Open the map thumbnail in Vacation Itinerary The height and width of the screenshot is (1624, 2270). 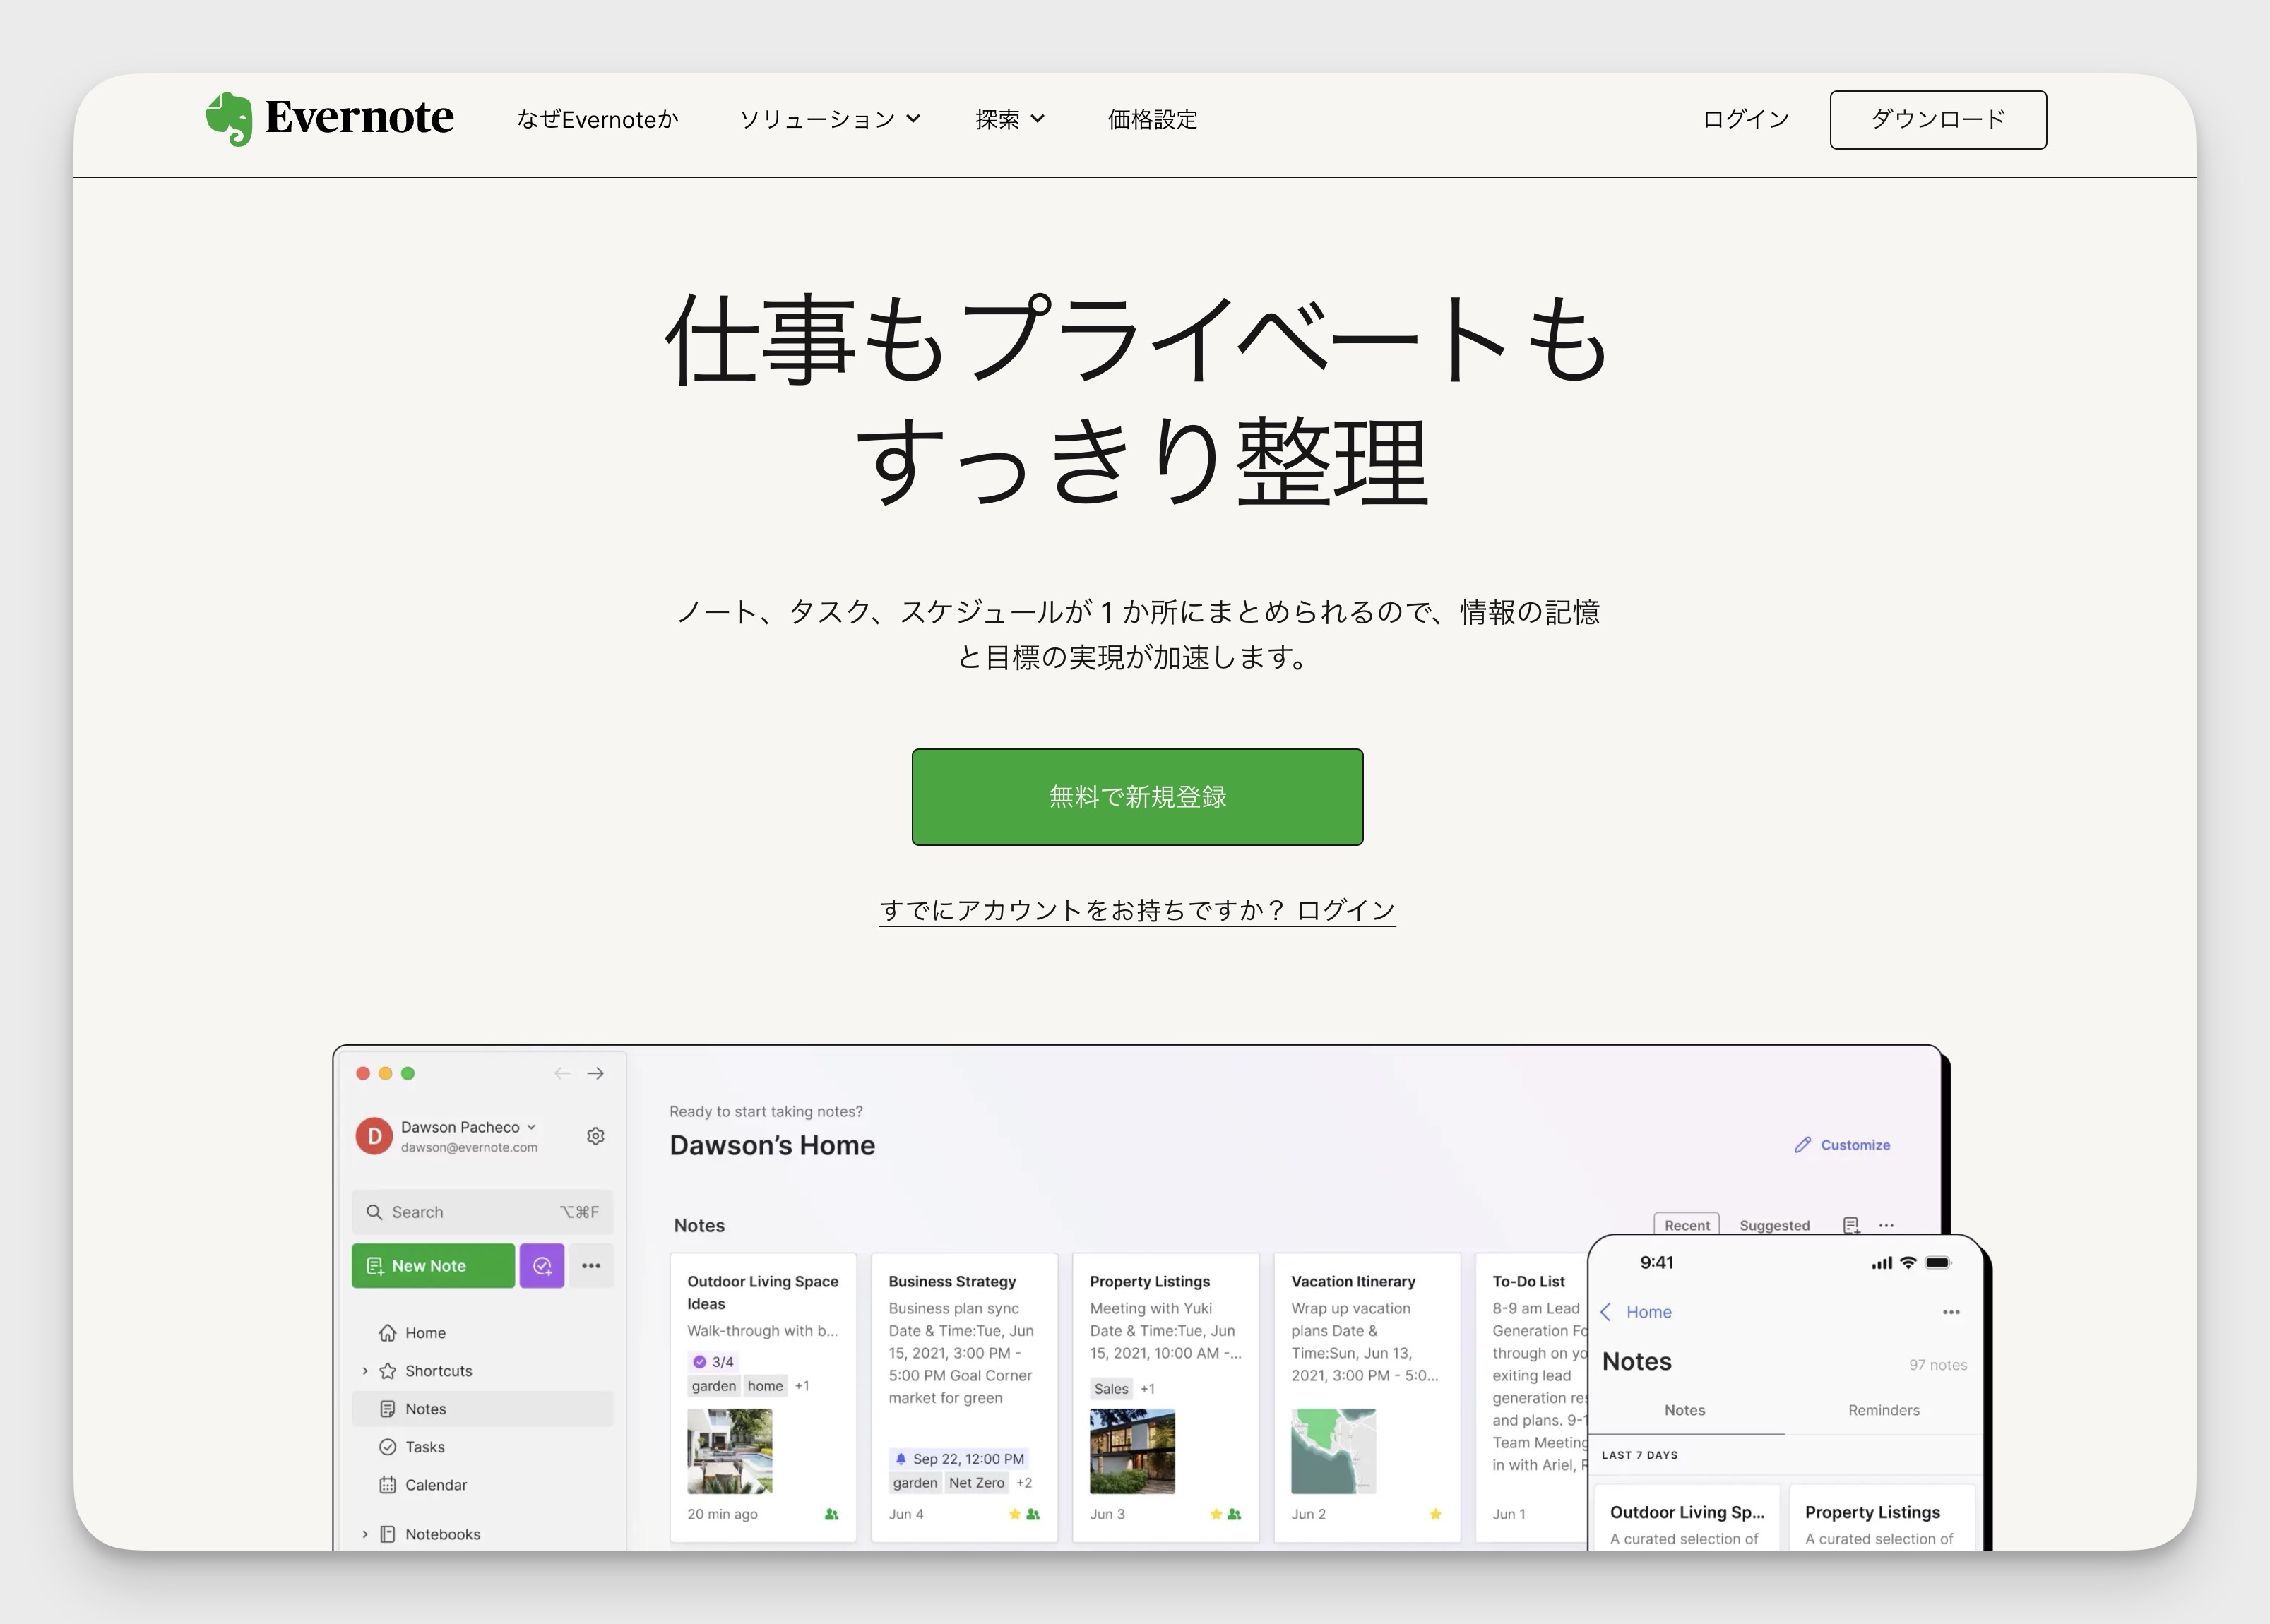[1334, 1451]
